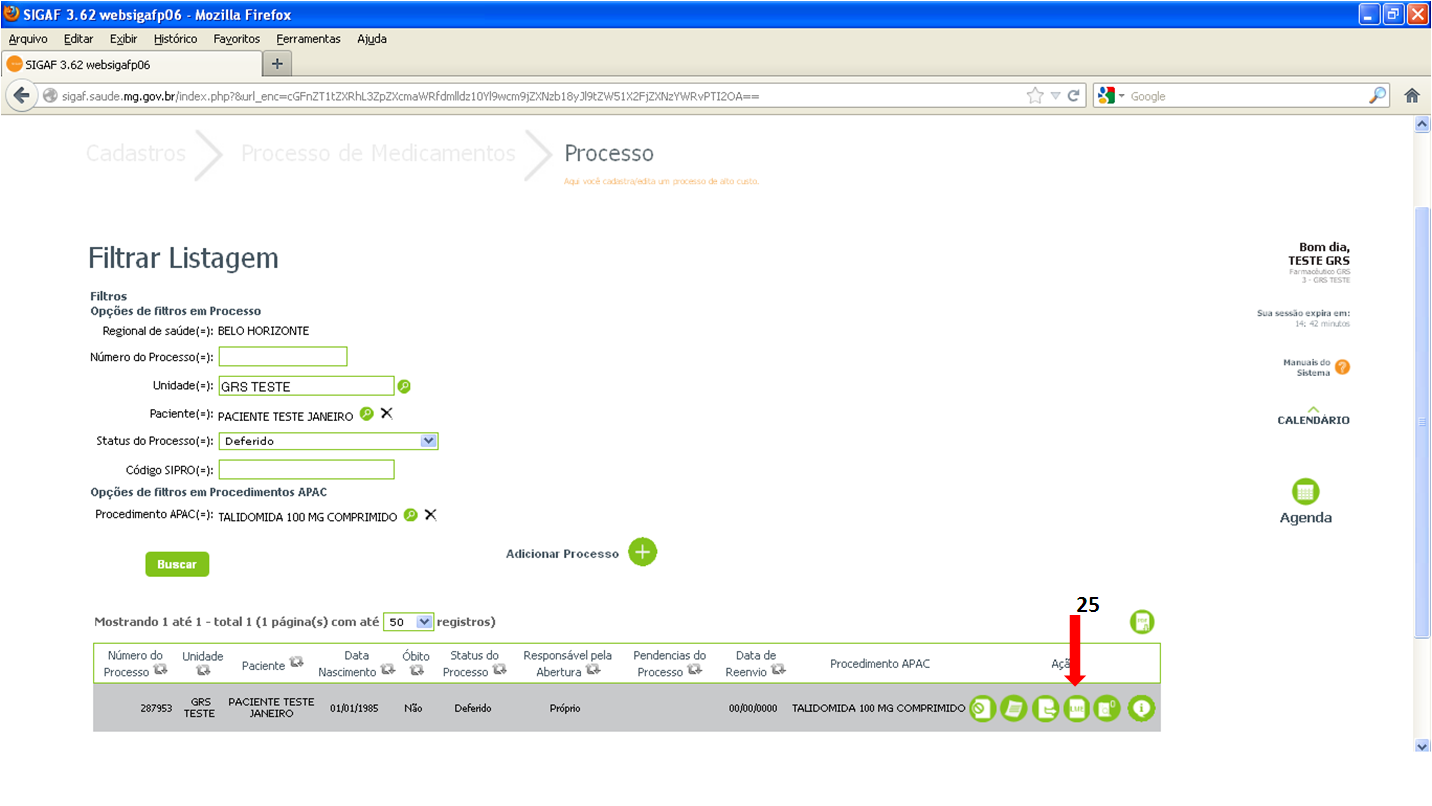This screenshot has width=1432, height=806.
Task: Click the Google search magnifier icon
Action: pos(1378,96)
